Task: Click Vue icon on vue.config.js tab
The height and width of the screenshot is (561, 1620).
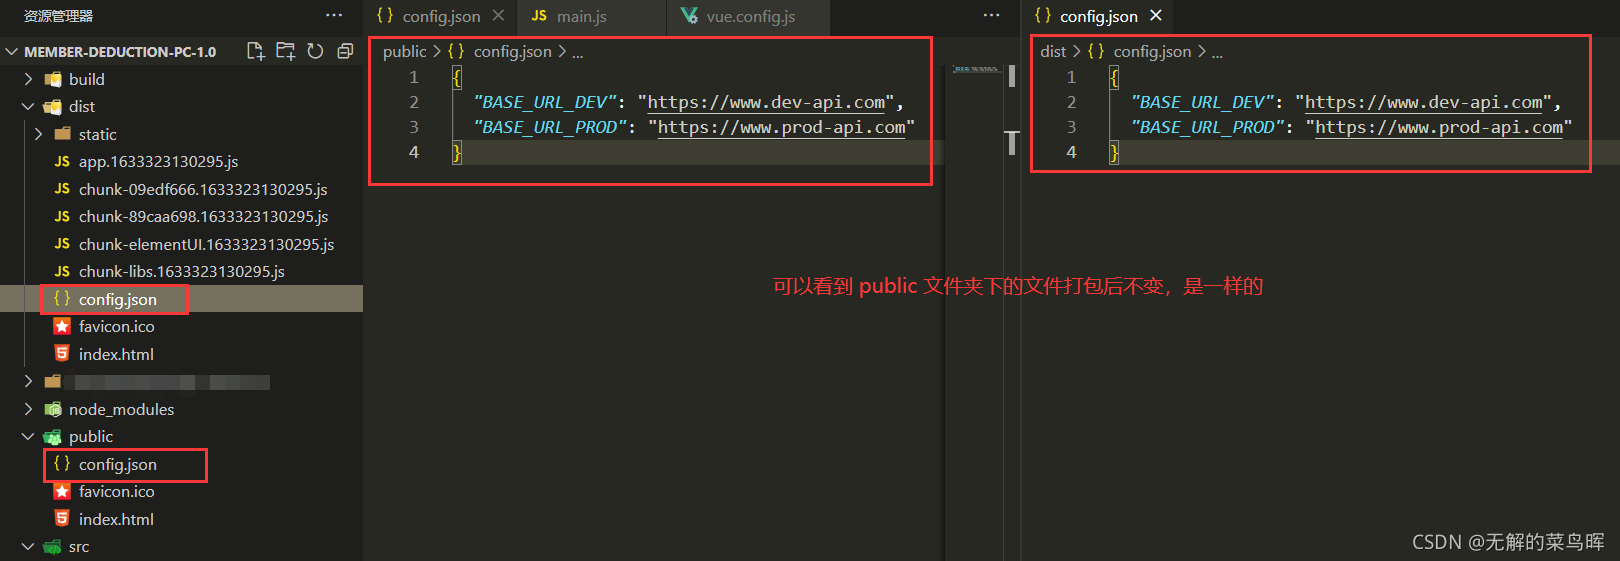Action: (x=689, y=16)
